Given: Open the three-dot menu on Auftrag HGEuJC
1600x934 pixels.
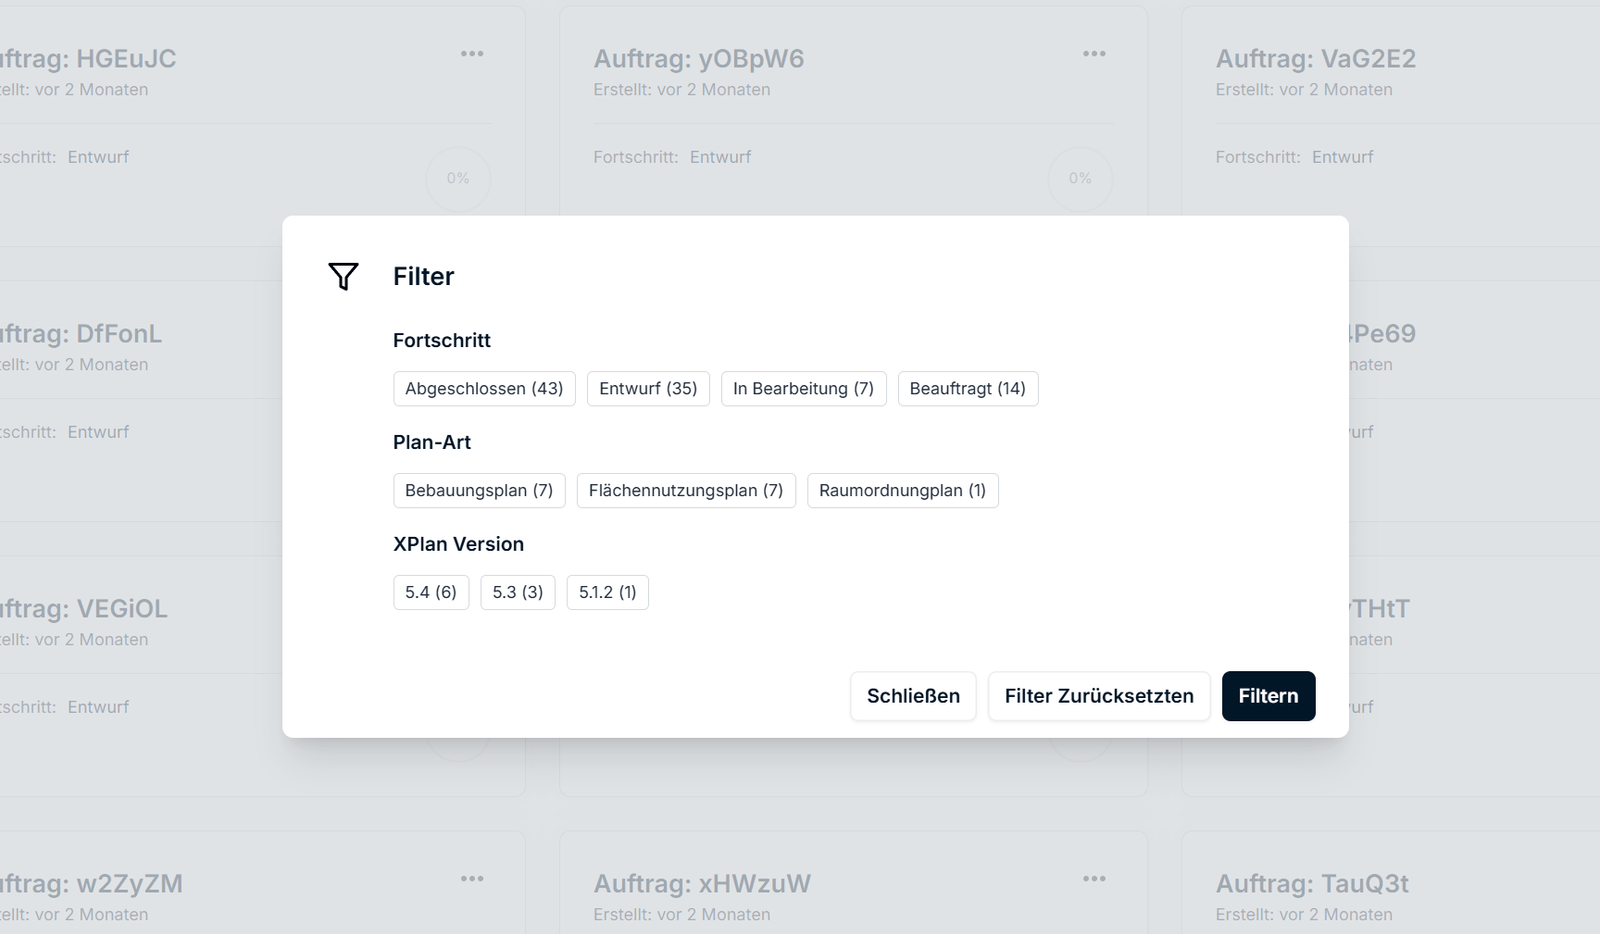Looking at the screenshot, I should [472, 54].
